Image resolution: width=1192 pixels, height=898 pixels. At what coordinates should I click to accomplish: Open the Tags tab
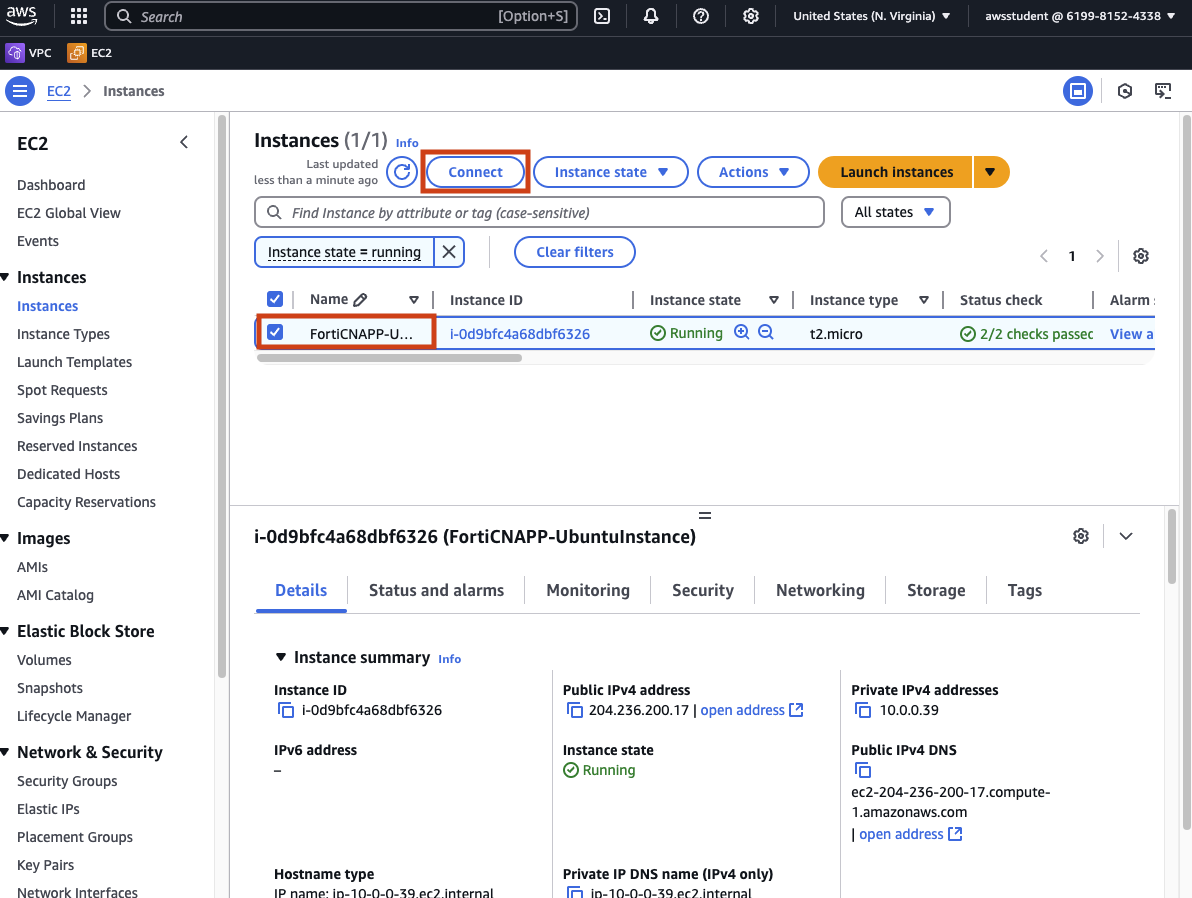(x=1024, y=590)
